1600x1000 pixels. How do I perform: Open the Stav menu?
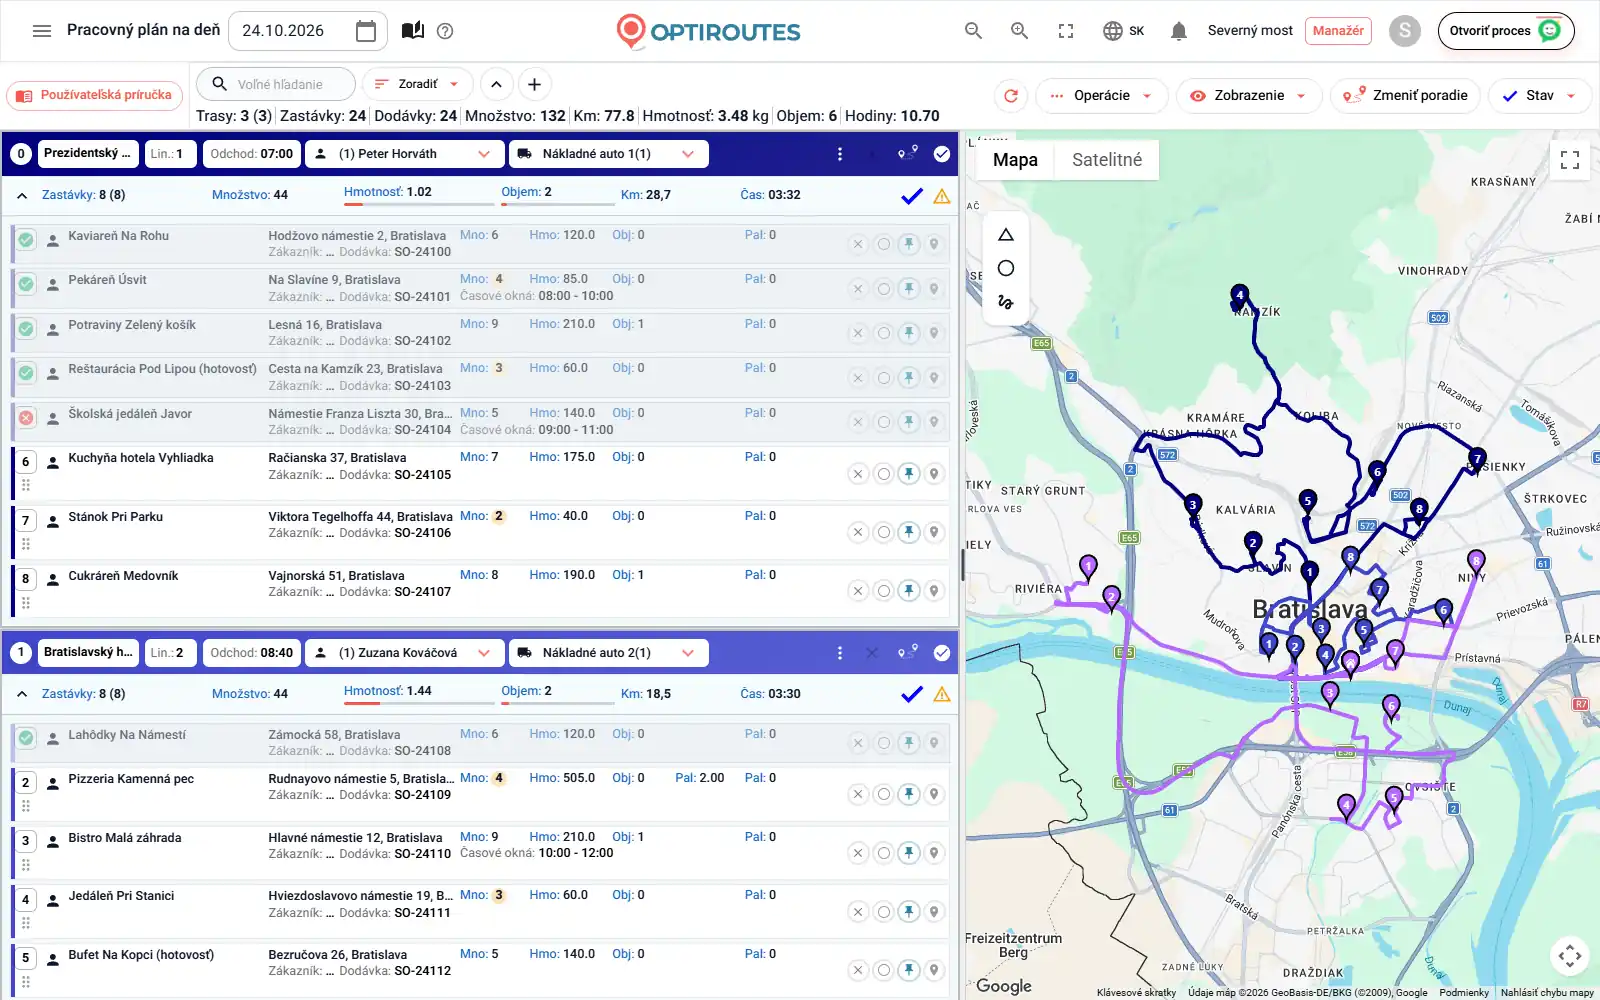pos(1539,96)
